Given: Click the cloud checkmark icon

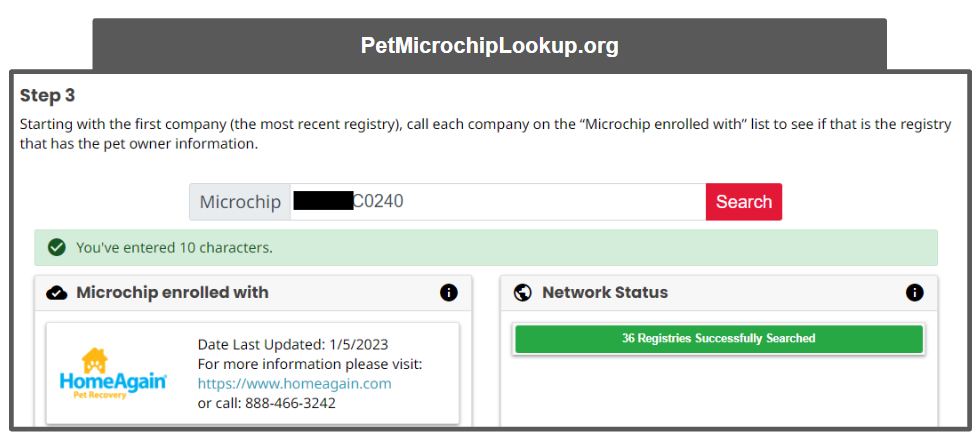Looking at the screenshot, I should pos(57,293).
